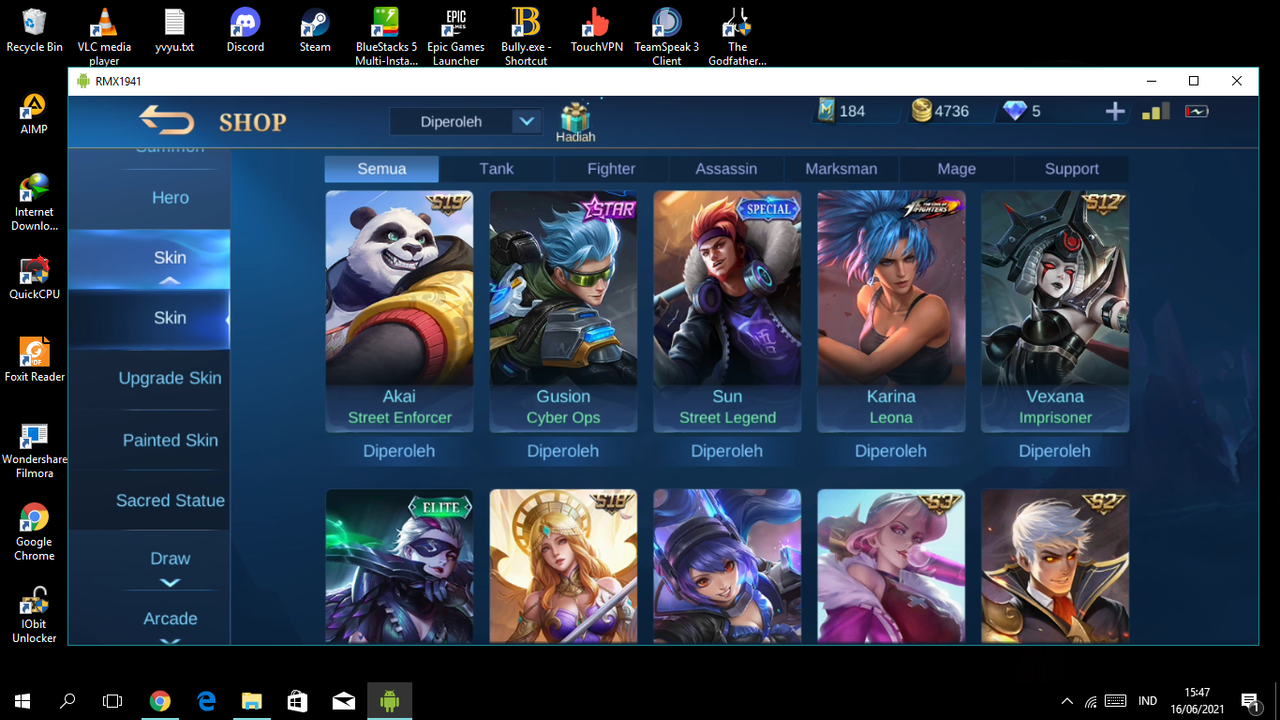Click the plus icon to add diamonds
The image size is (1280, 720).
(1115, 112)
